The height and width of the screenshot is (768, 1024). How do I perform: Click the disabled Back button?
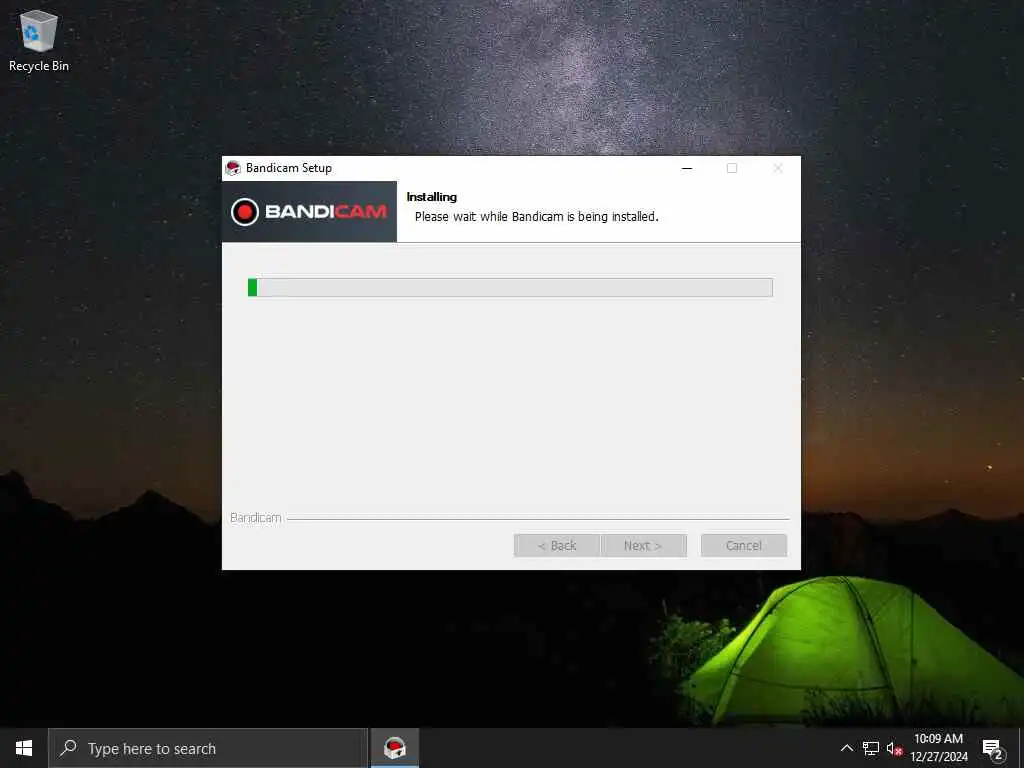point(556,545)
